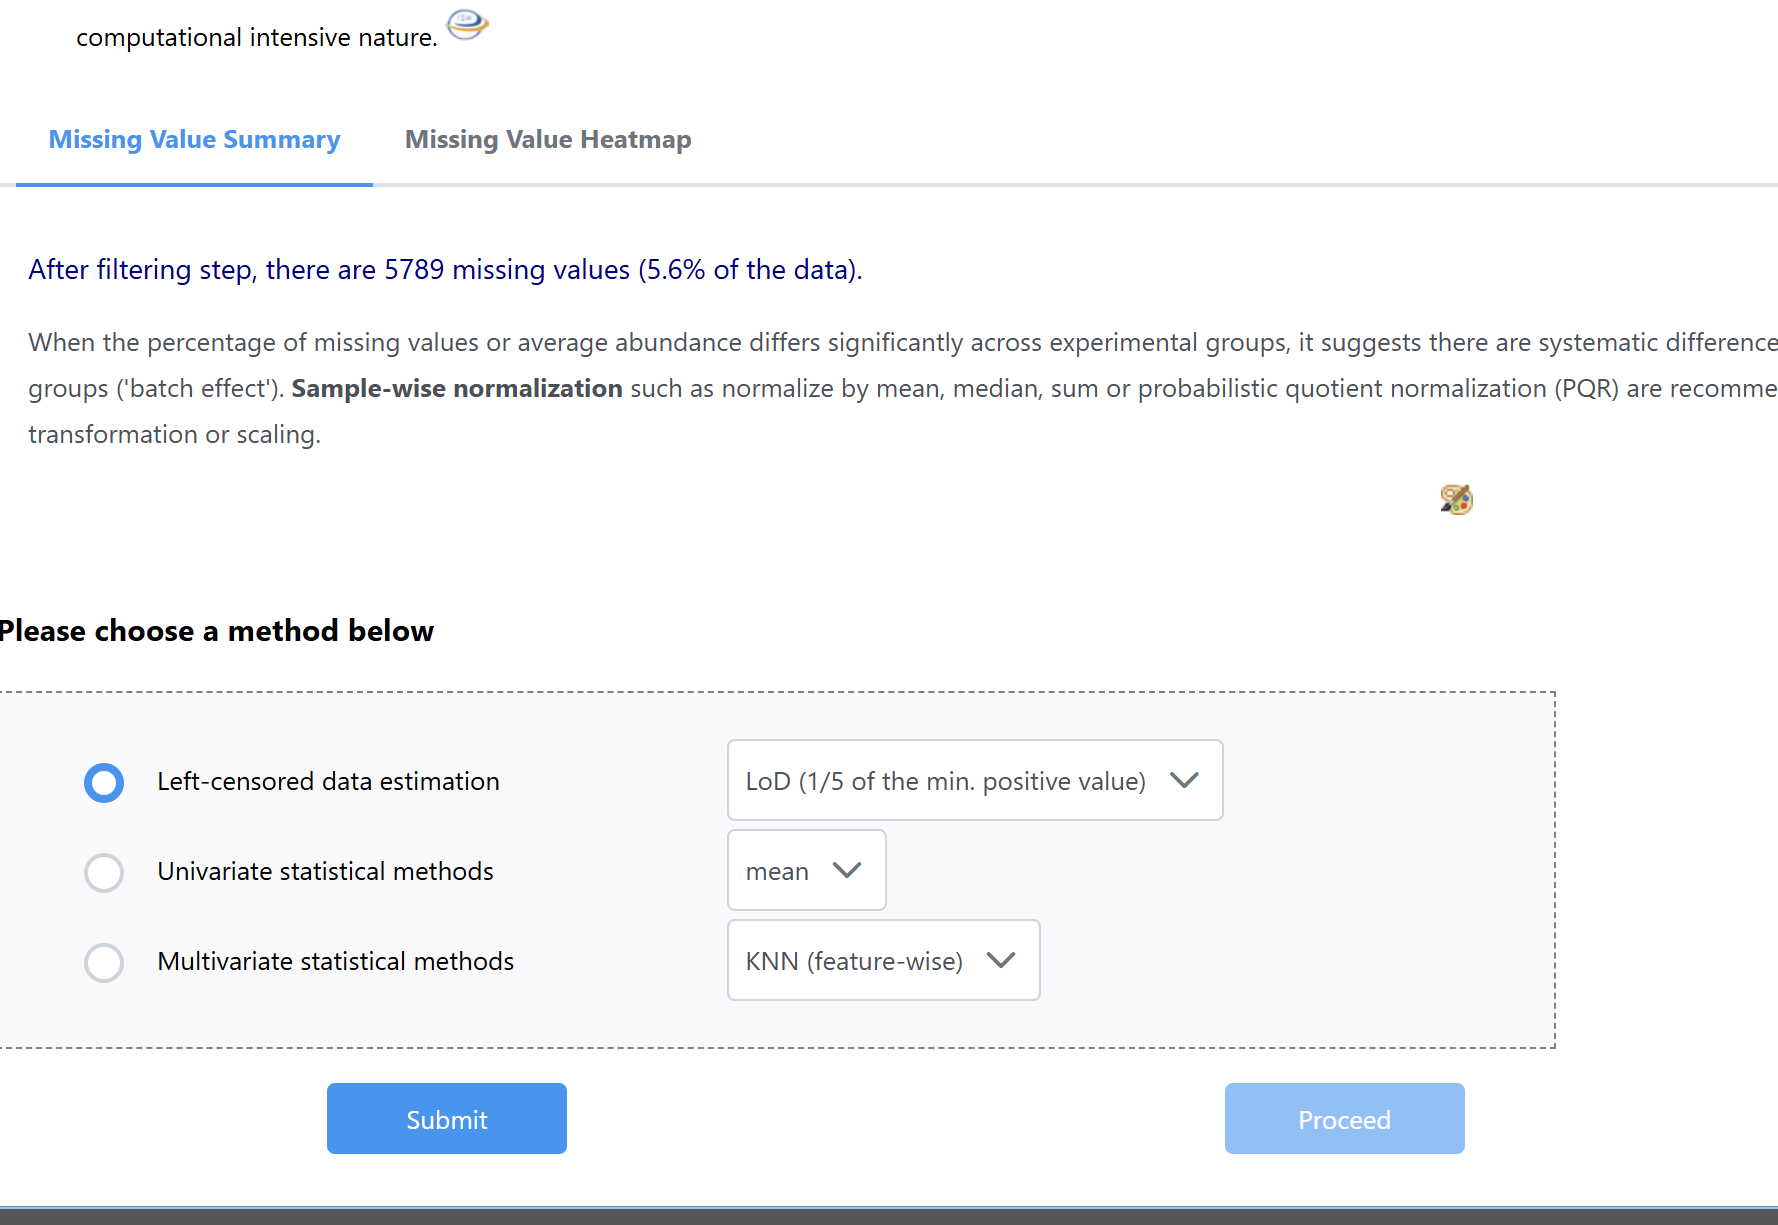Click the bold "Sample-wise normalization" text

click(x=457, y=389)
